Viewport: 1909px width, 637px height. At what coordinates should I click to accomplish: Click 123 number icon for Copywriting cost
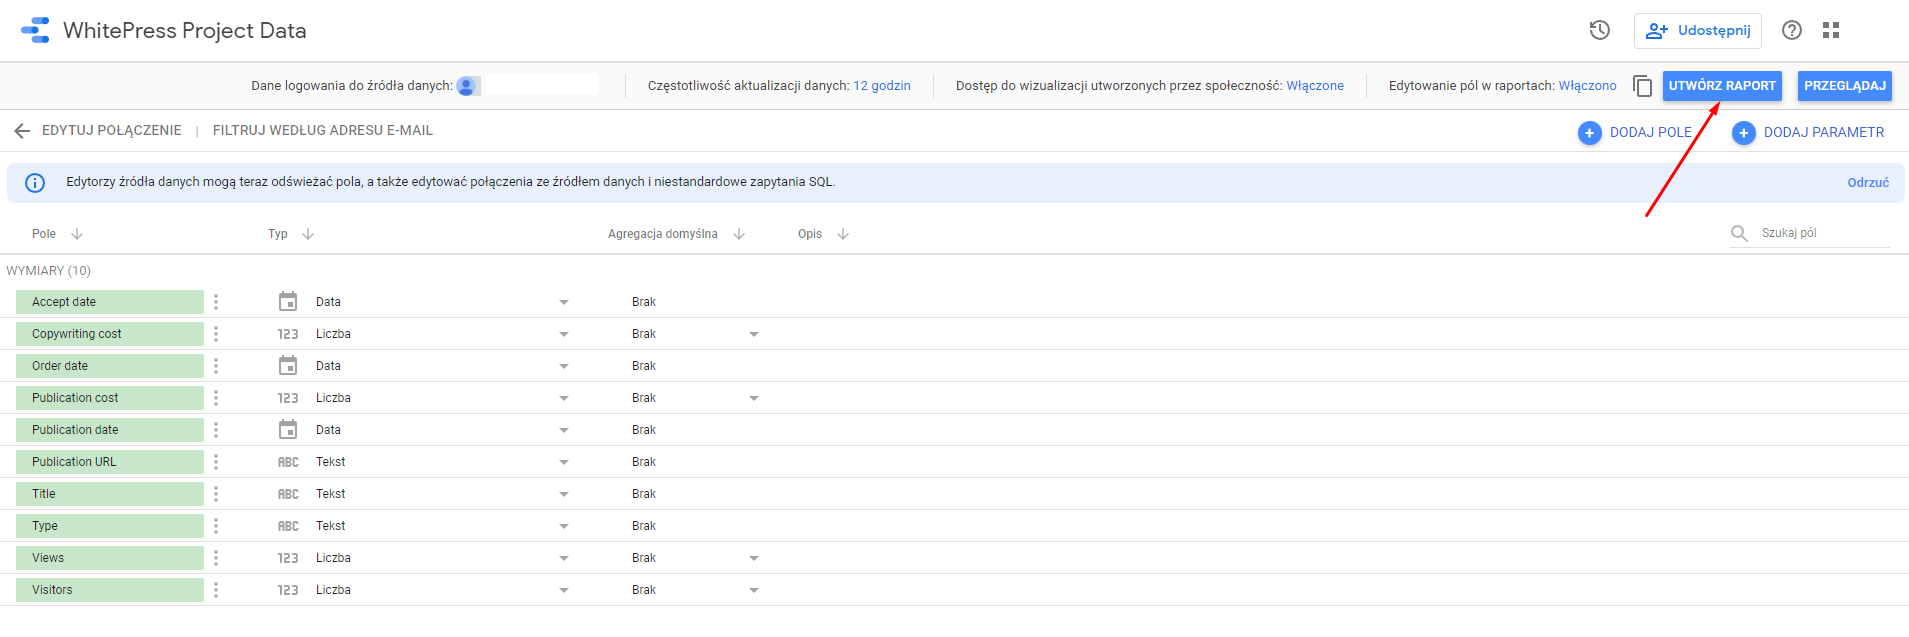point(288,334)
